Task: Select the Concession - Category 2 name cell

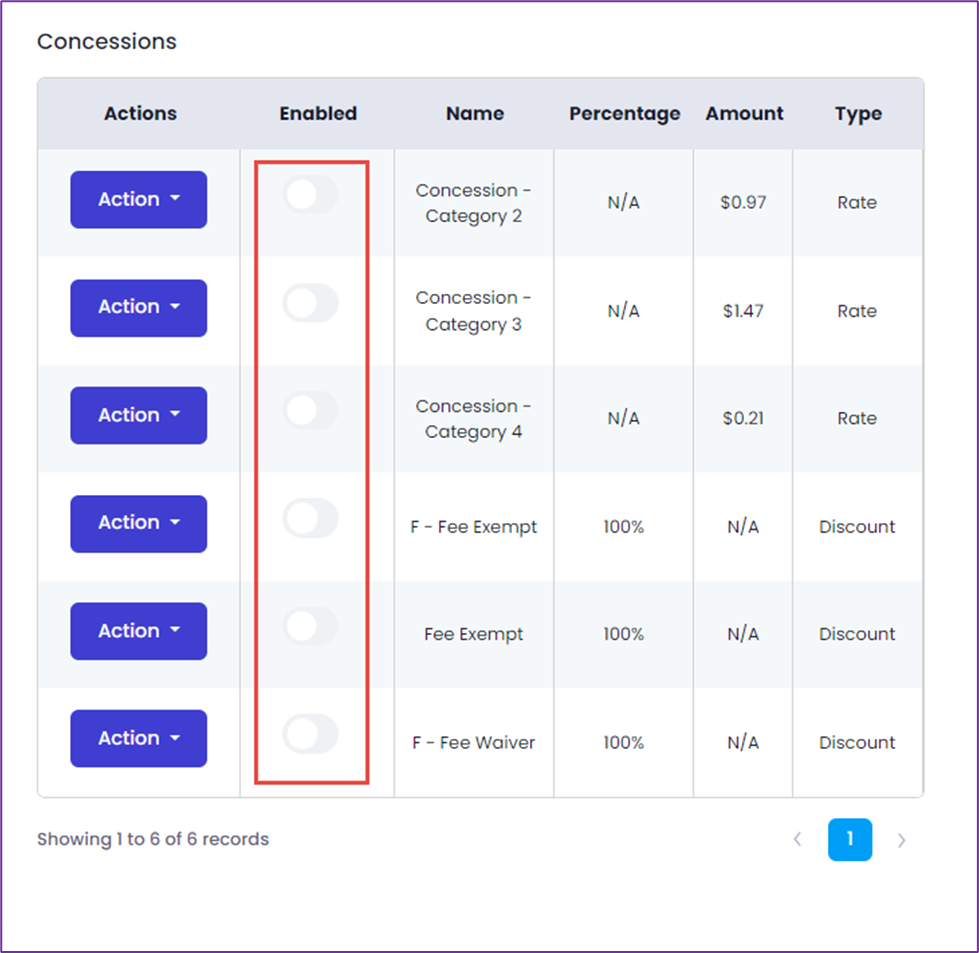Action: click(474, 203)
